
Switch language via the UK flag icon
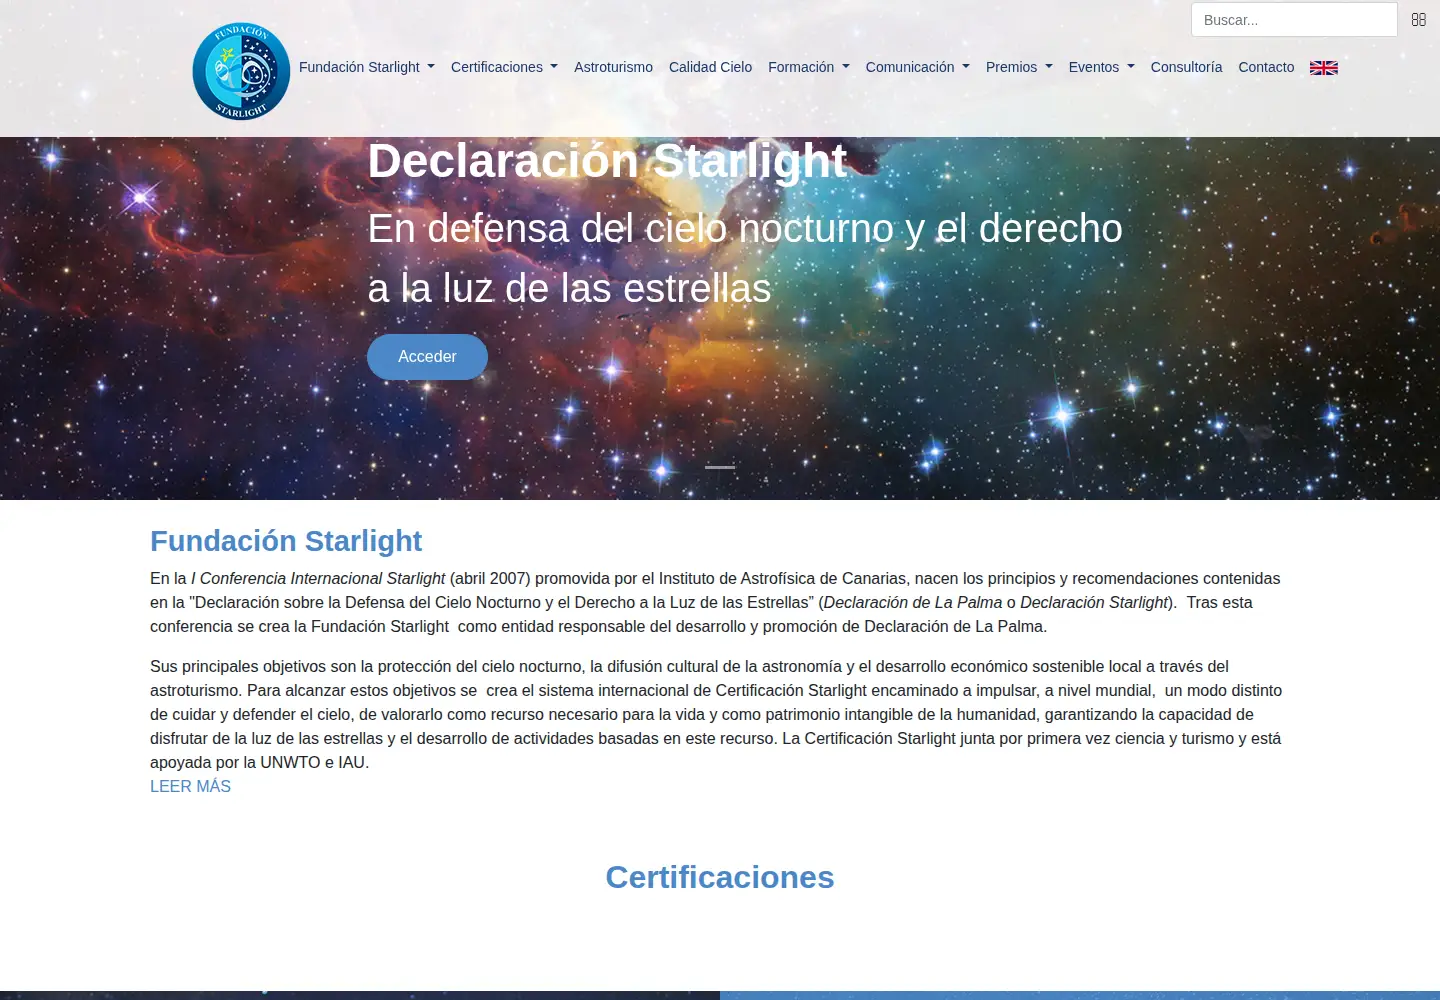(1323, 68)
